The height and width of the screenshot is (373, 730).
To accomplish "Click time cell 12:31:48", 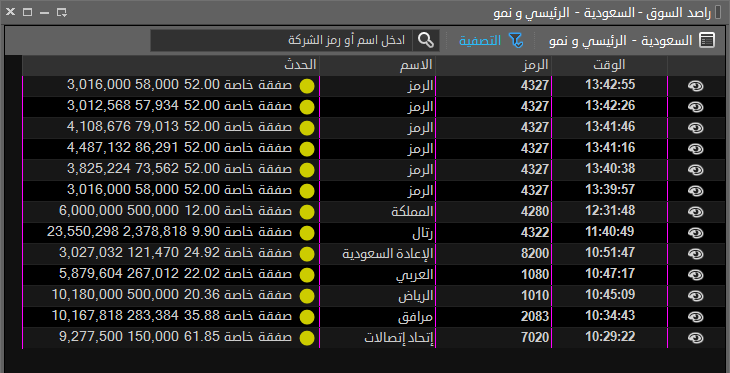I will 610,211.
